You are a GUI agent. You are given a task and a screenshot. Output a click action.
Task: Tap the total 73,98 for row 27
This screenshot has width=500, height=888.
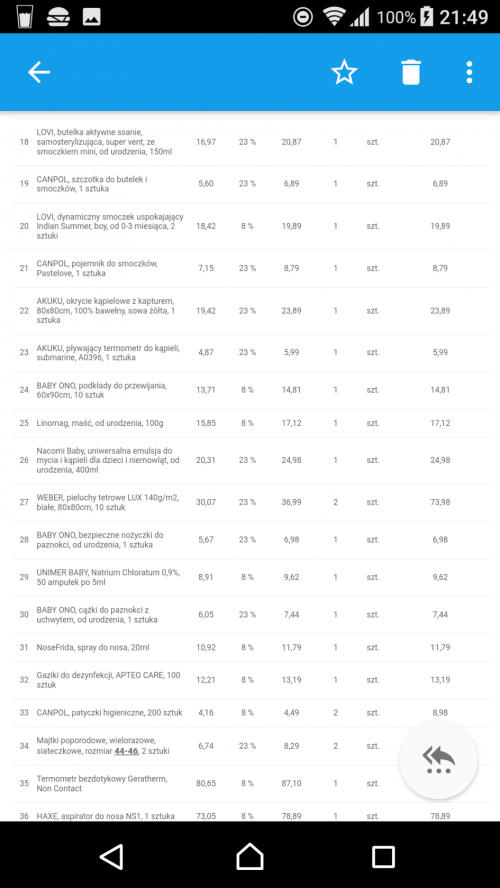(x=440, y=502)
